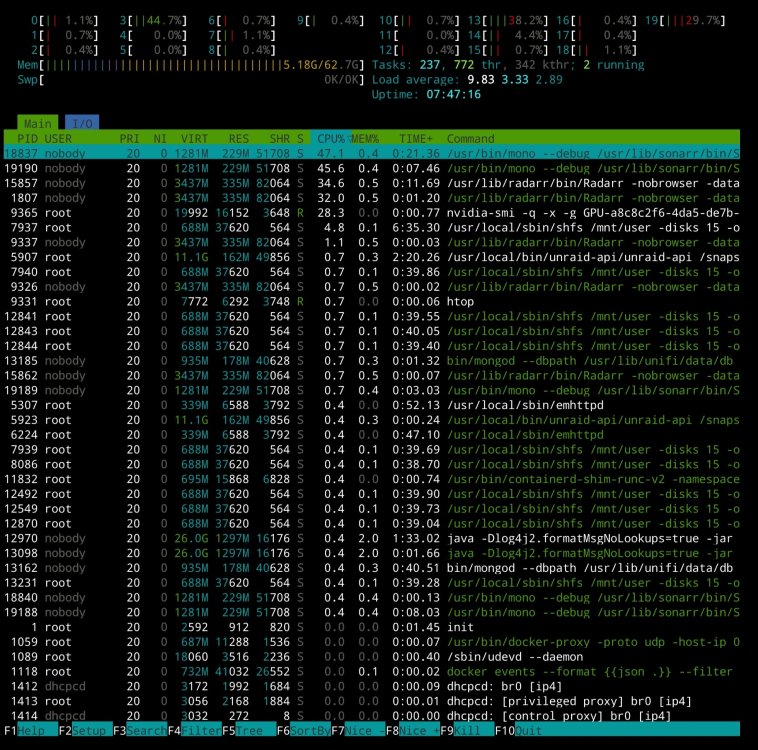Switch to the I/O tab
758x750 pixels.
coord(82,123)
